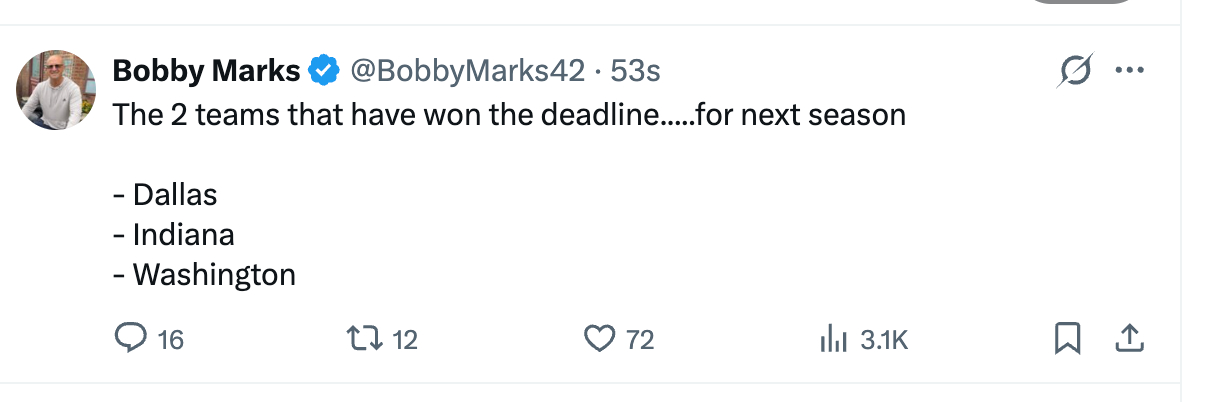Click the Dallas line in the tweet
Viewport: 1212px width, 402px height.
point(174,194)
